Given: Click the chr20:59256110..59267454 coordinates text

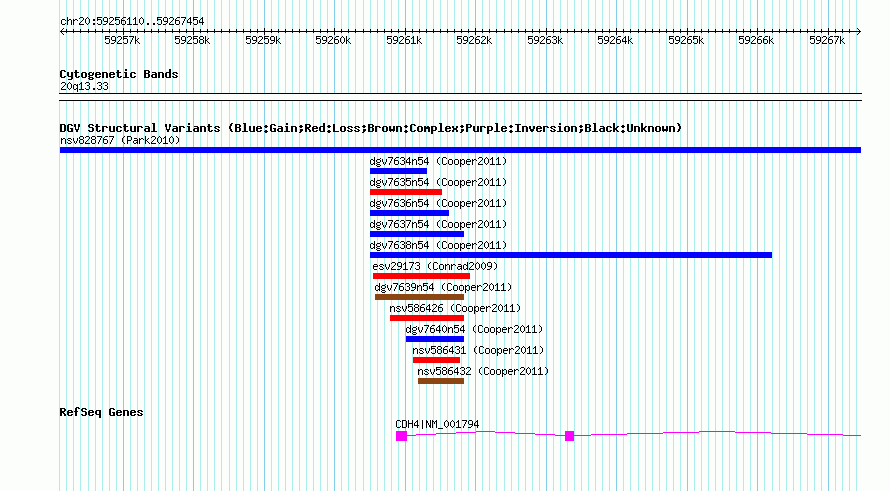Looking at the screenshot, I should point(132,21).
